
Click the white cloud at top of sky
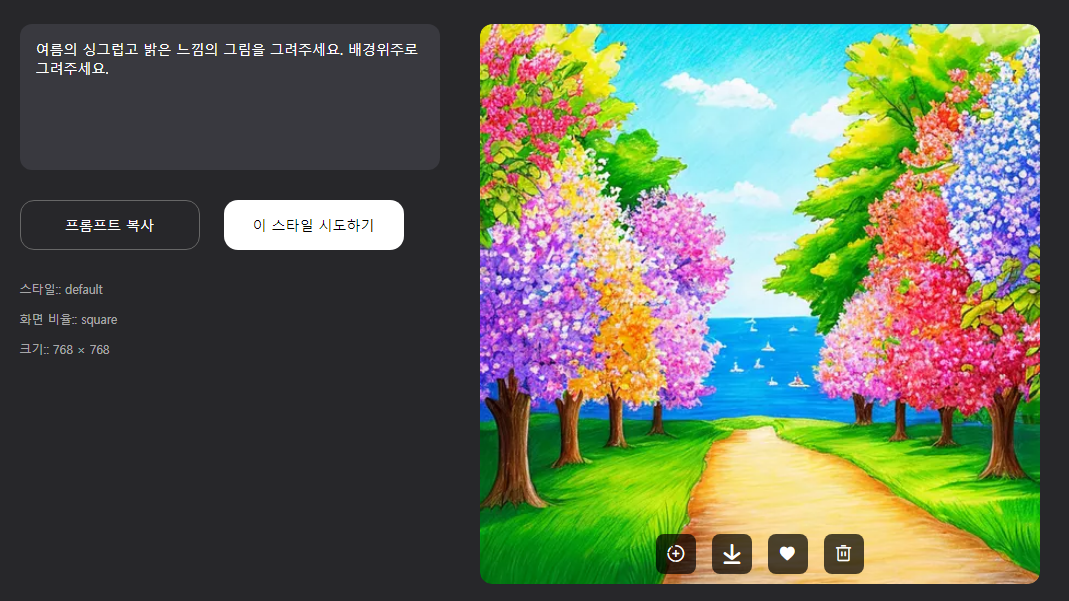pyautogui.click(x=719, y=91)
